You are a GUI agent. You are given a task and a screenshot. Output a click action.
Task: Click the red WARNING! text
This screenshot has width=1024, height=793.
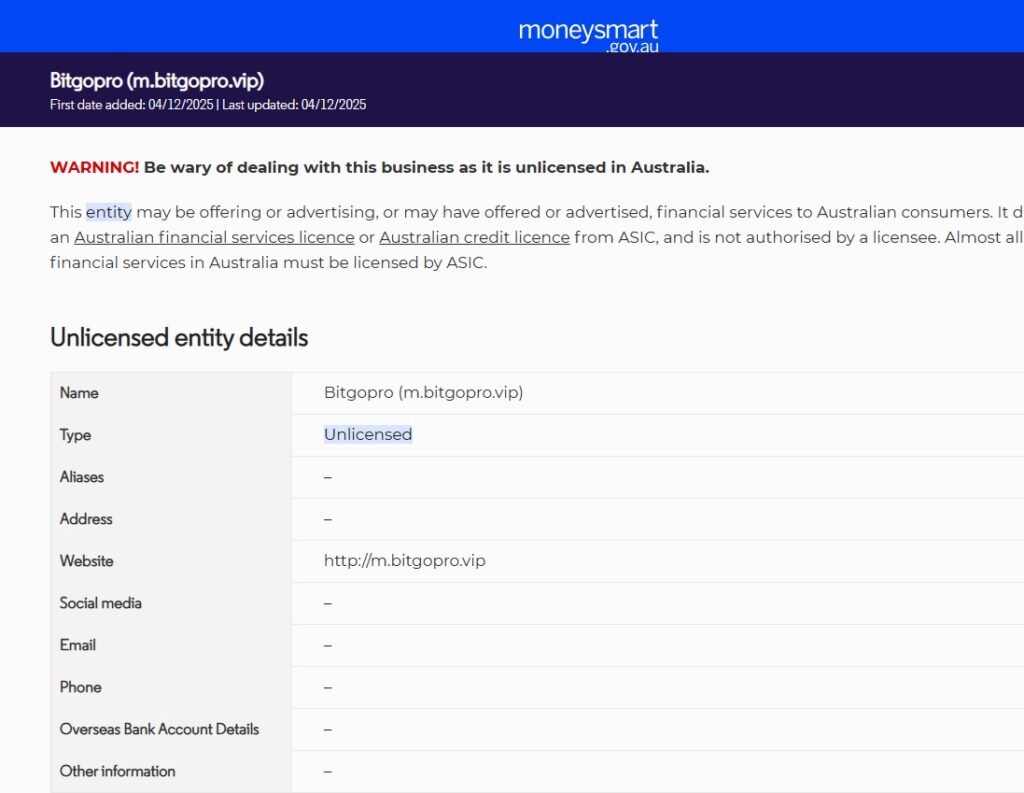(x=94, y=168)
